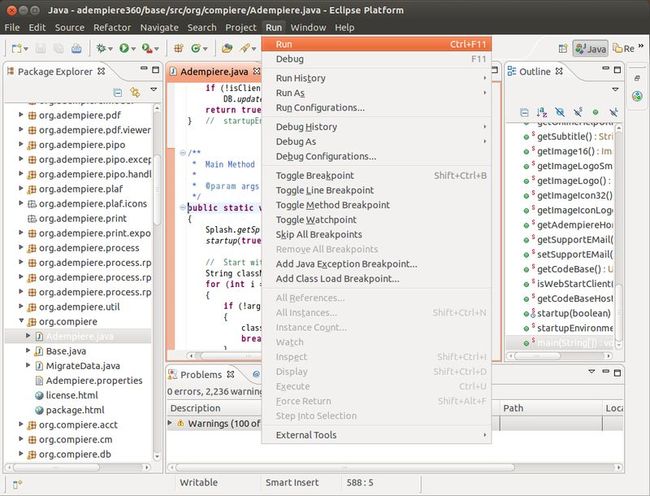This screenshot has height=496, width=650.
Task: Click the restore icon above the globe
Action: point(637,77)
